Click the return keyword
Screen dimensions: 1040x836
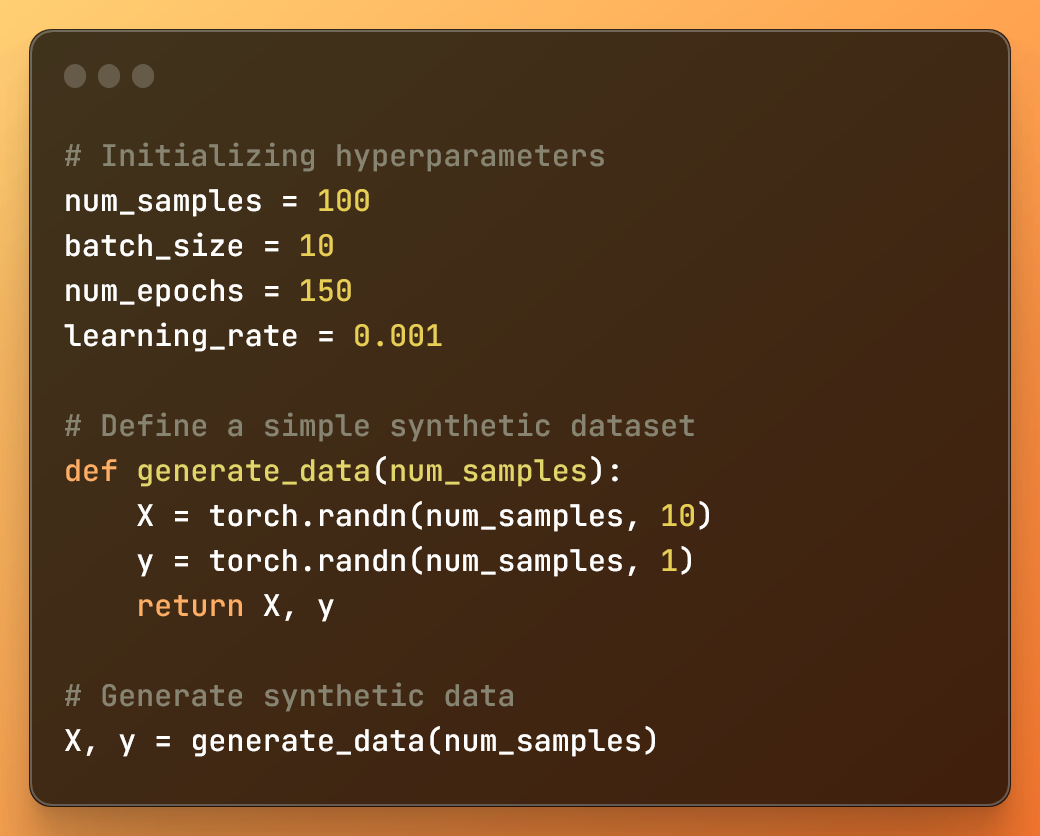[x=190, y=606]
